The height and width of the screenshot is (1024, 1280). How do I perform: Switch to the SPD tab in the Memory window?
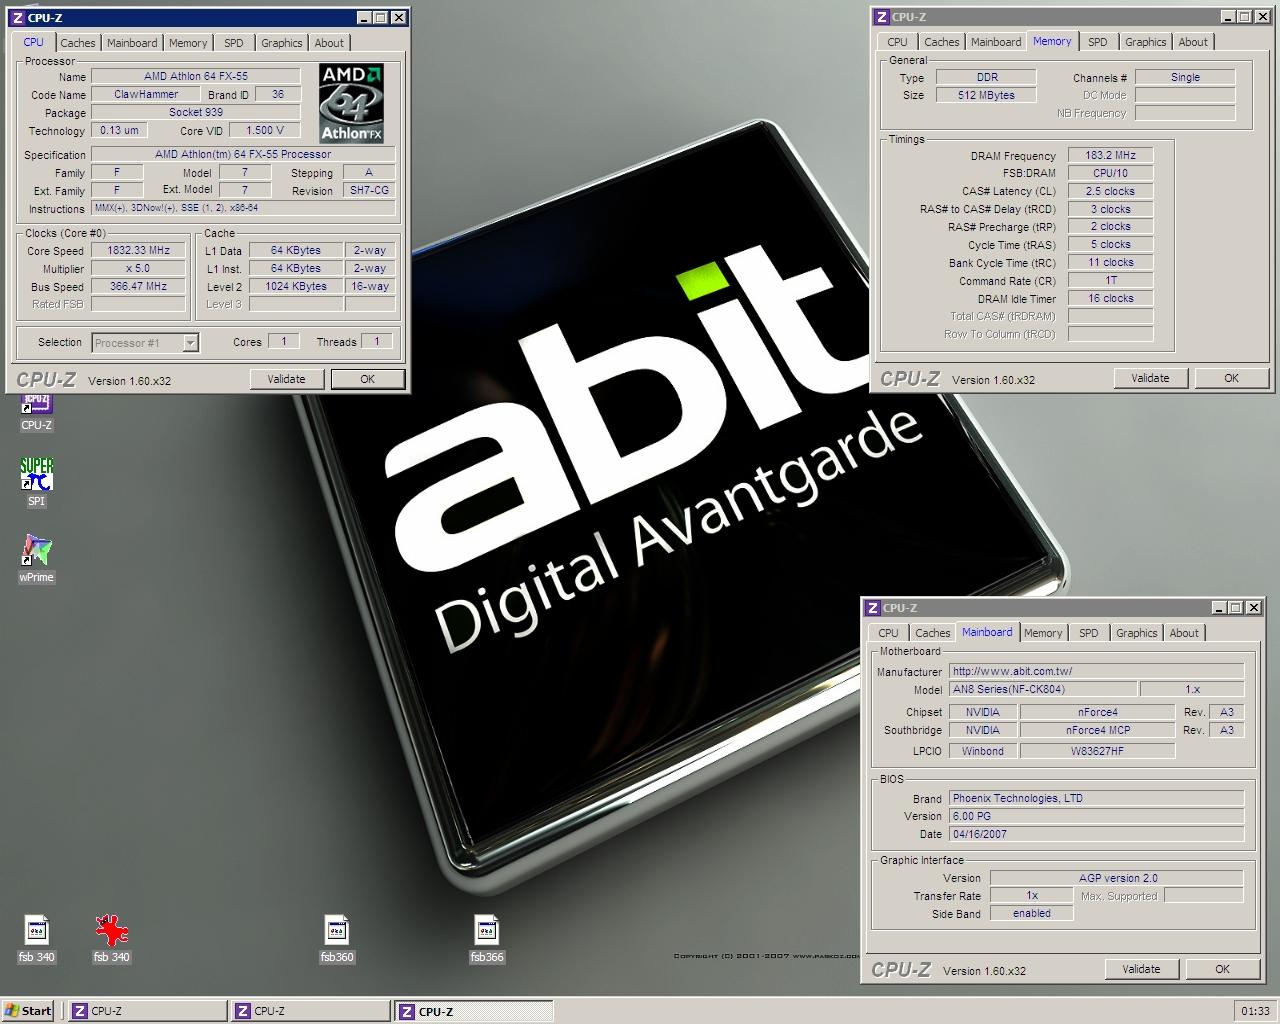coord(1097,42)
